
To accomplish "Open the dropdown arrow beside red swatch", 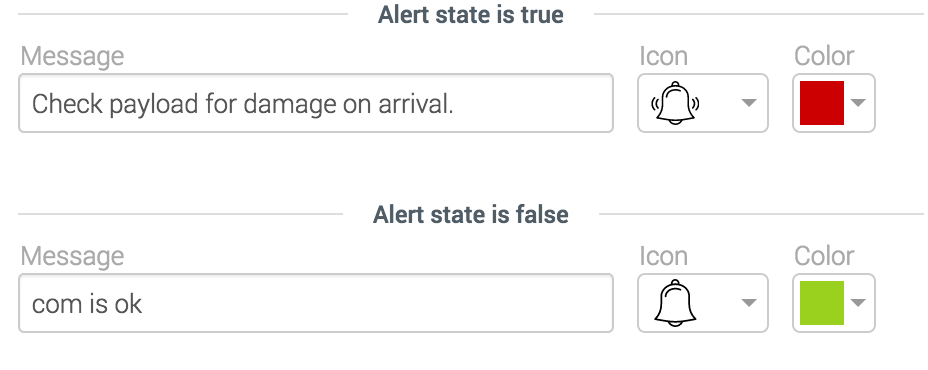I will point(858,103).
